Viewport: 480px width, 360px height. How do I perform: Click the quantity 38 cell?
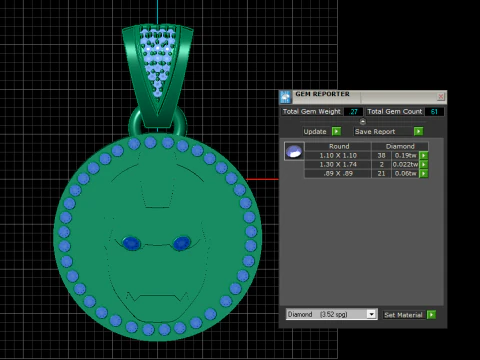point(381,155)
